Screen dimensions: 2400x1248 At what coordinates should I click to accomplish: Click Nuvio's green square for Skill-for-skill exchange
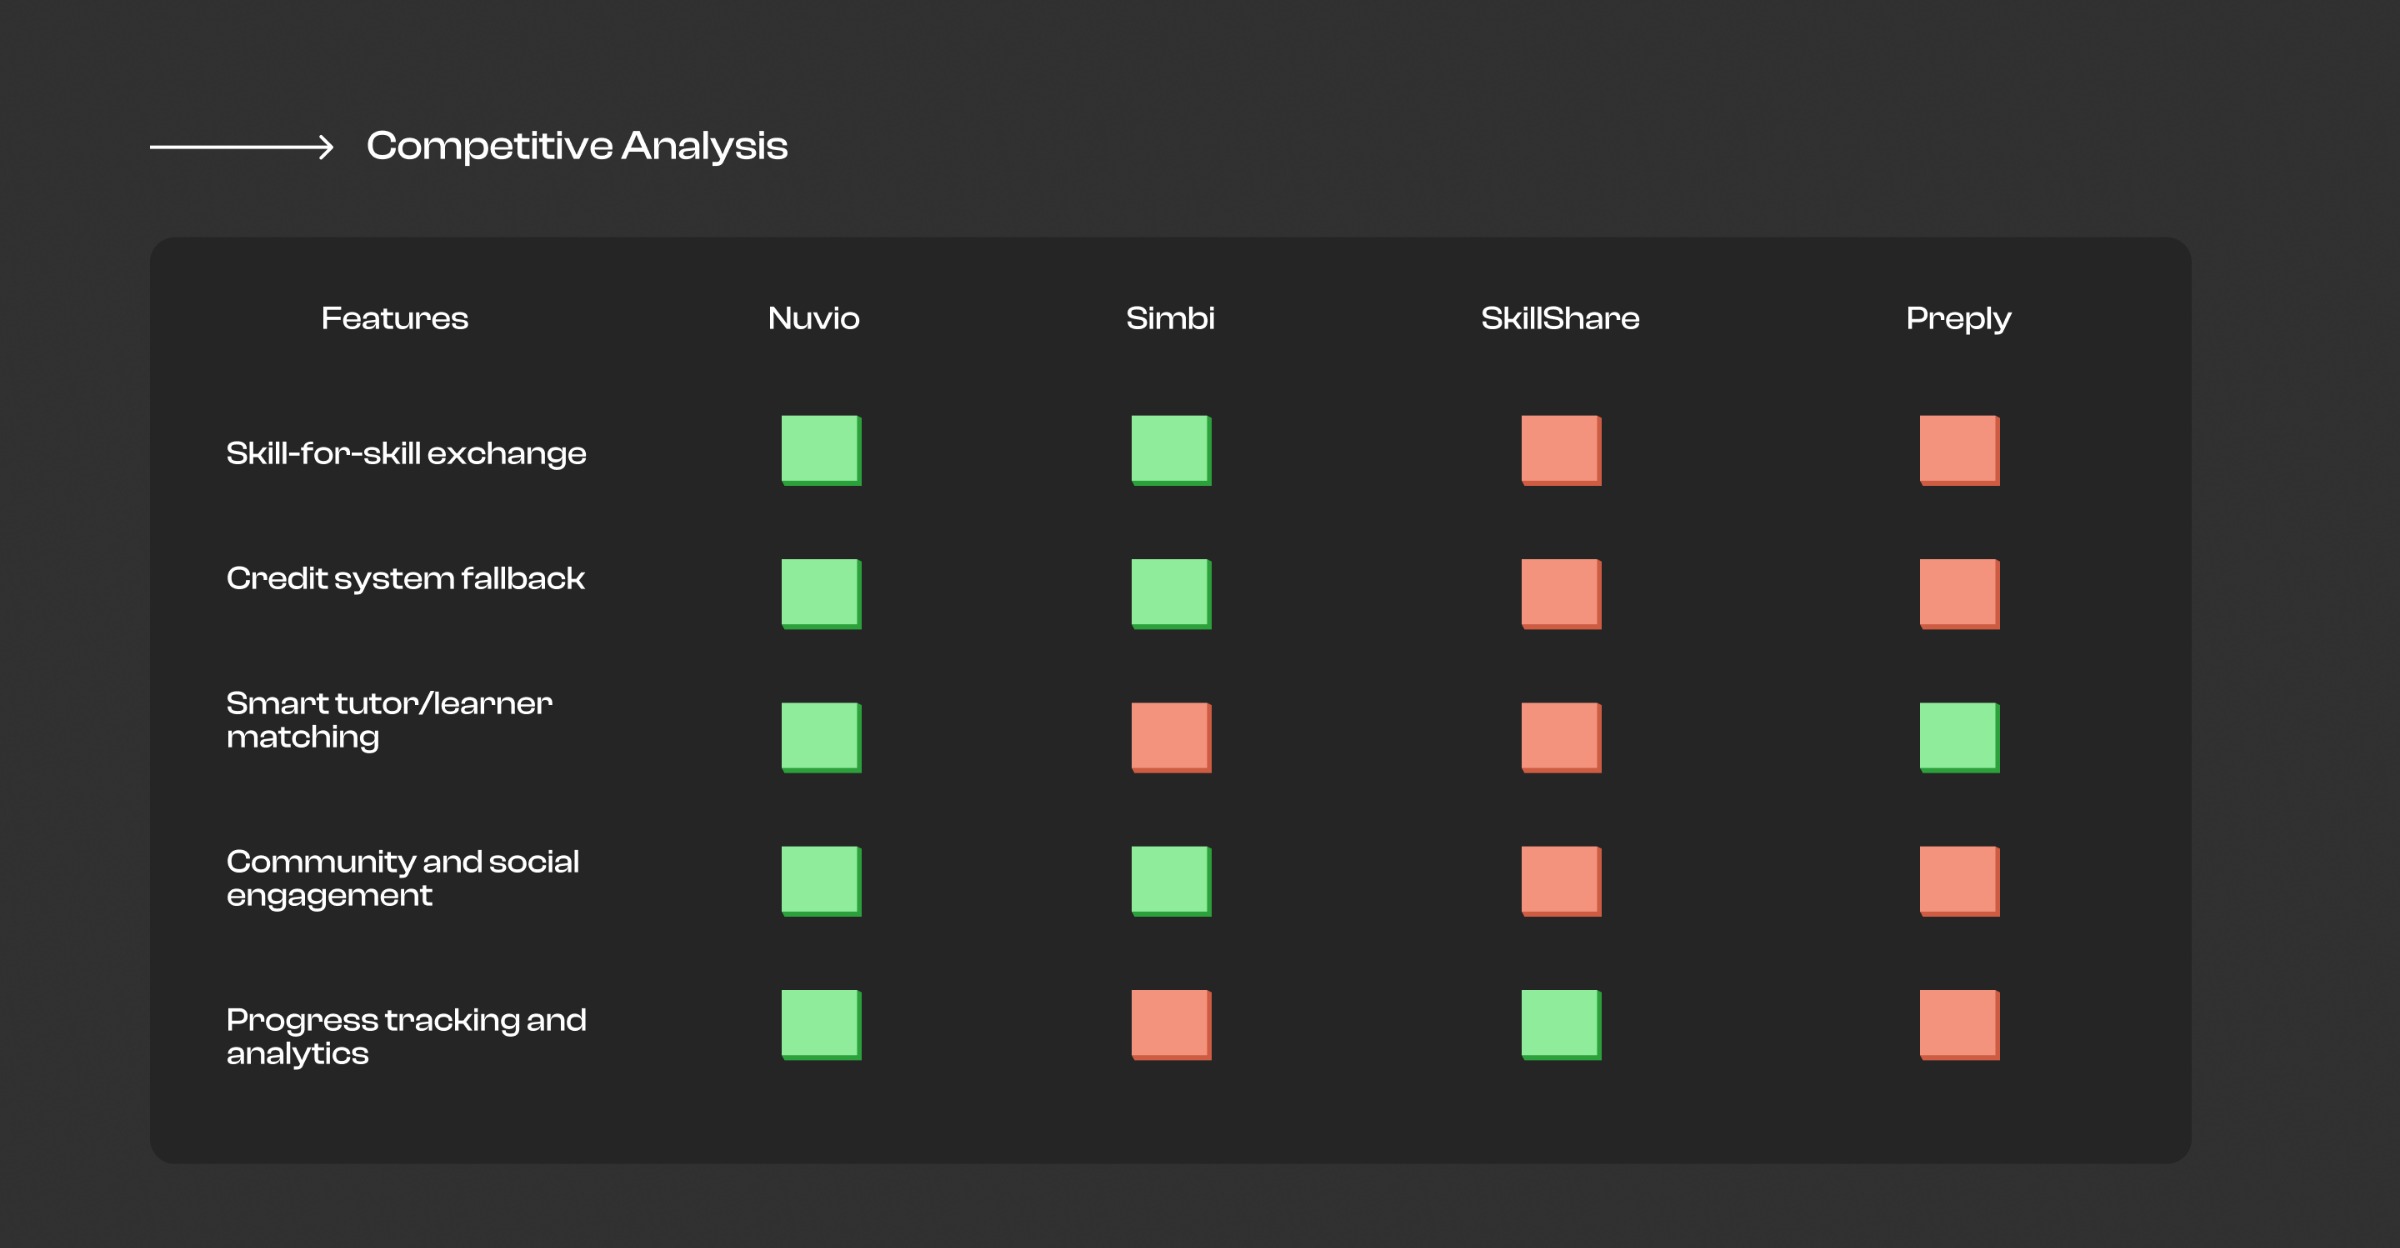pos(821,450)
